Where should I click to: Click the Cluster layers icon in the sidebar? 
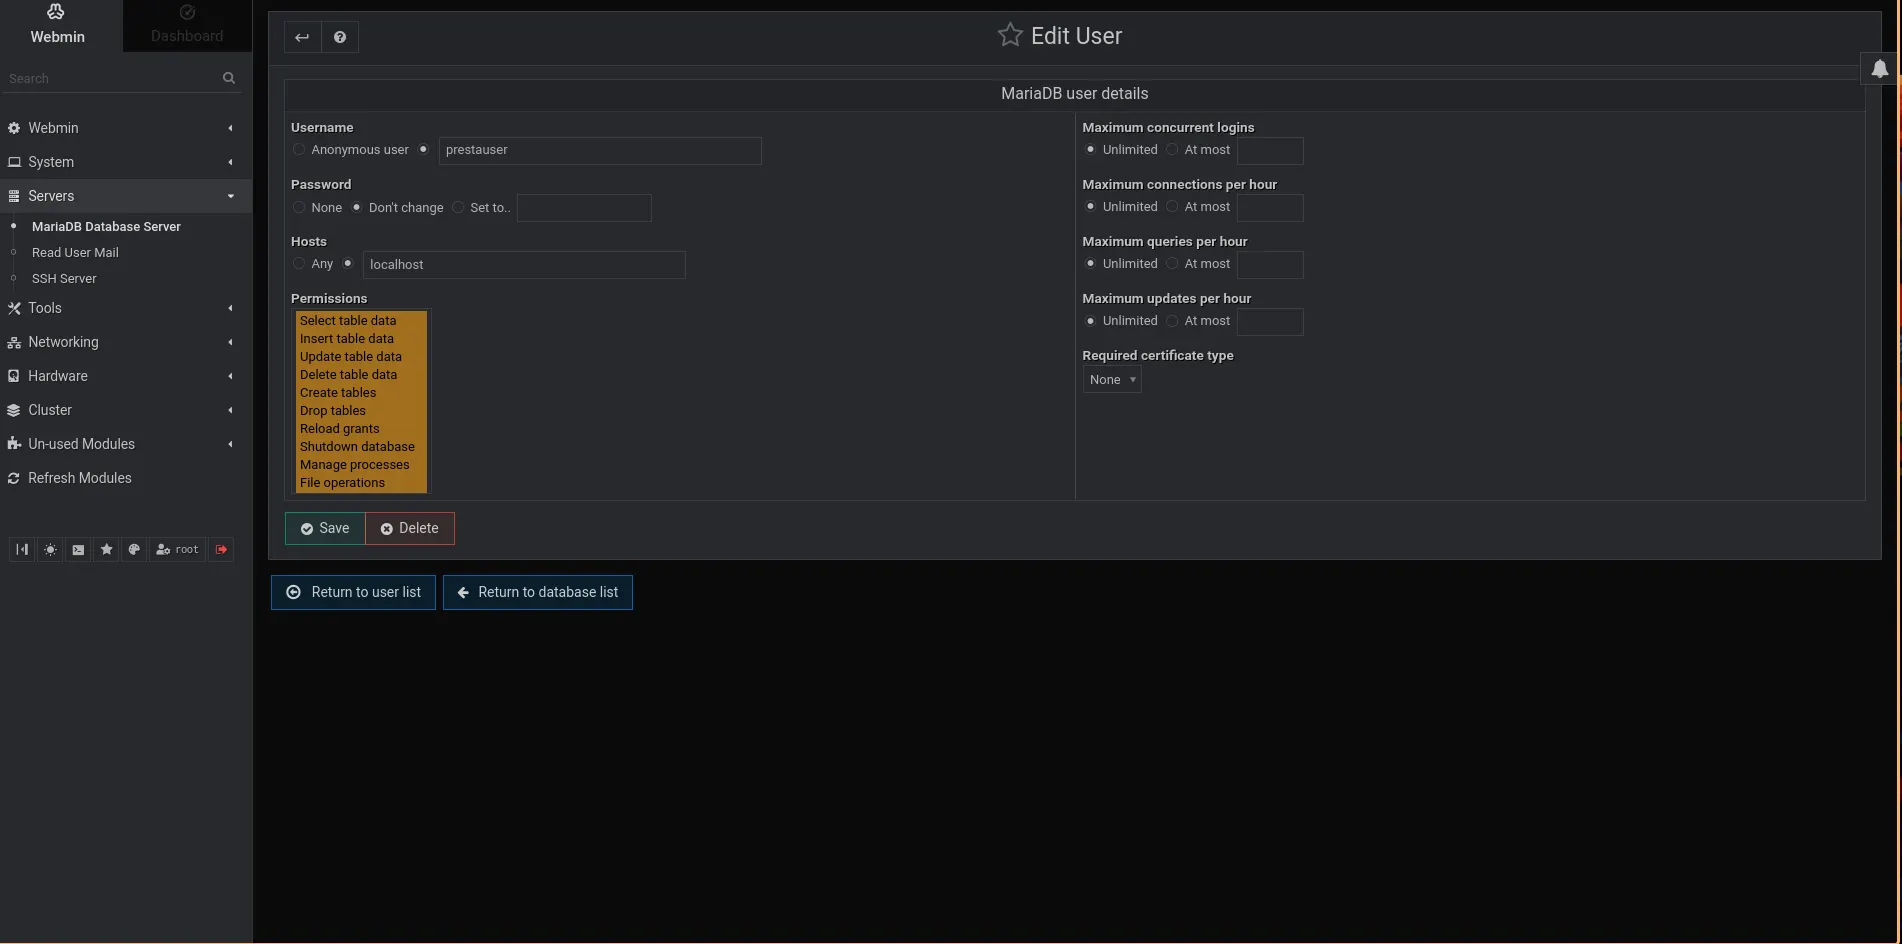point(14,411)
